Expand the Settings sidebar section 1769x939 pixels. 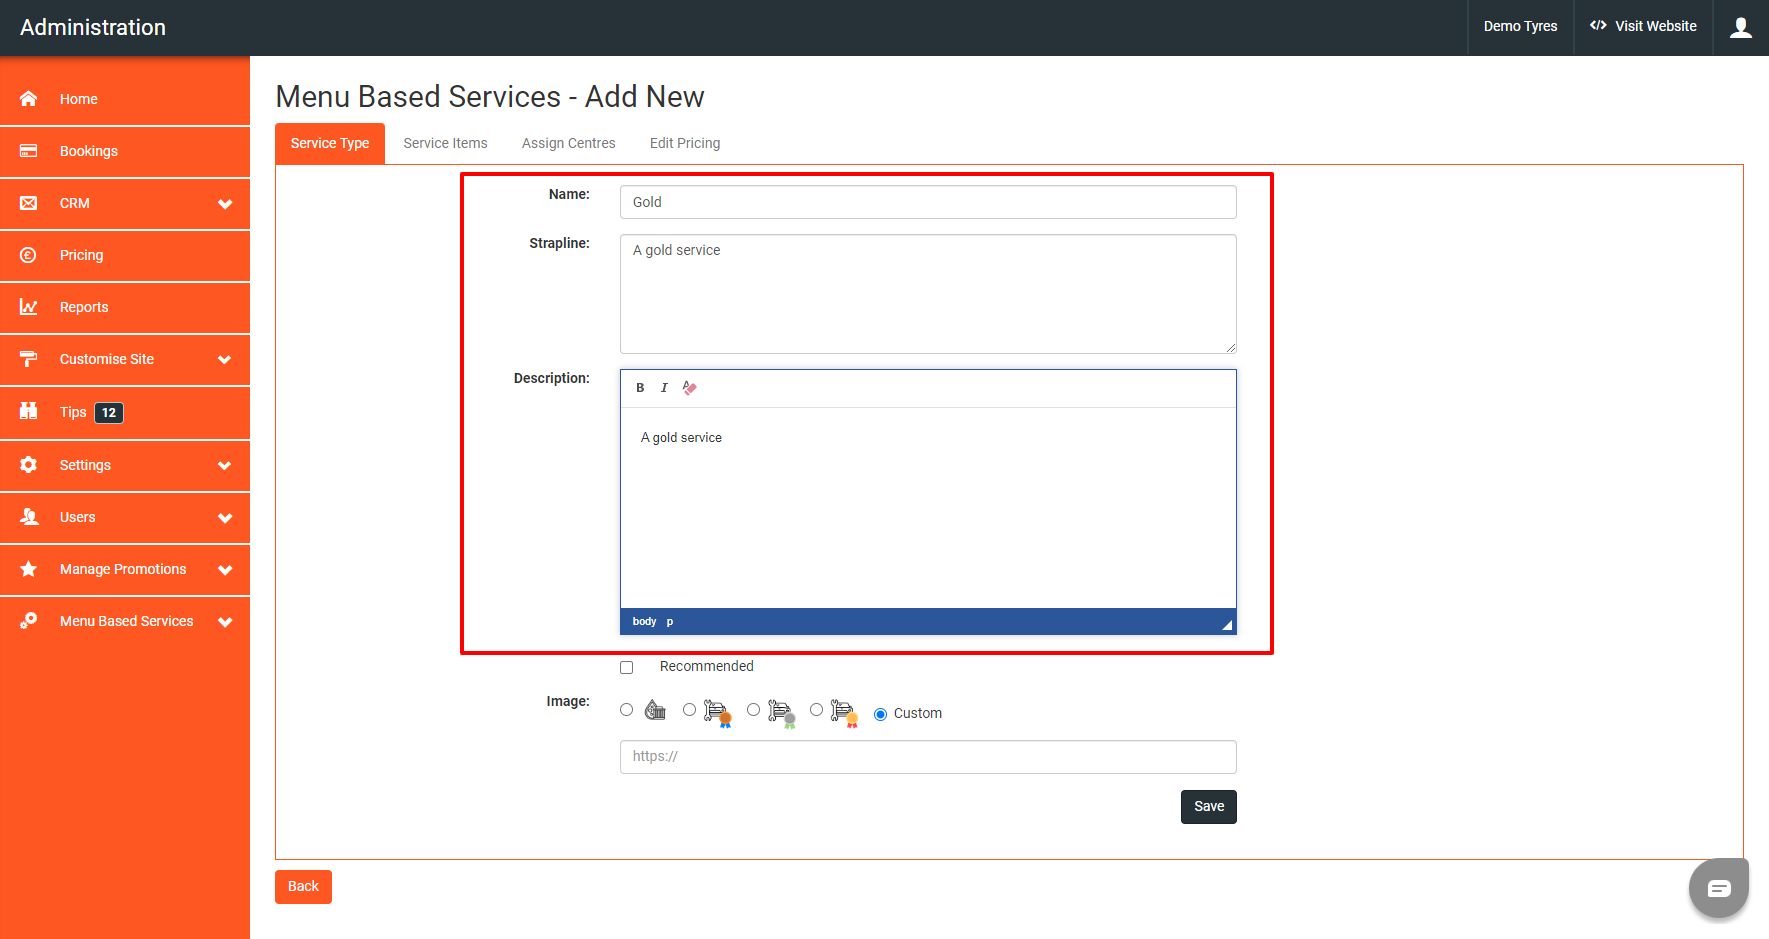tap(125, 465)
